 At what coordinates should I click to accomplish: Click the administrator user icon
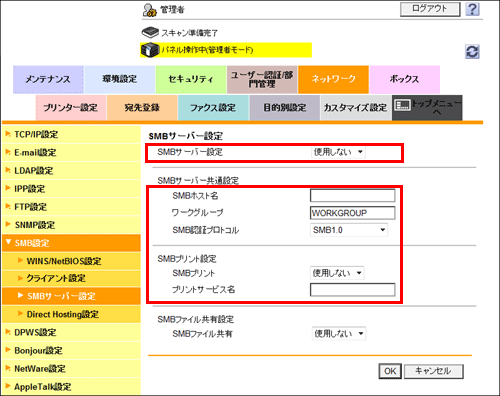coord(149,10)
